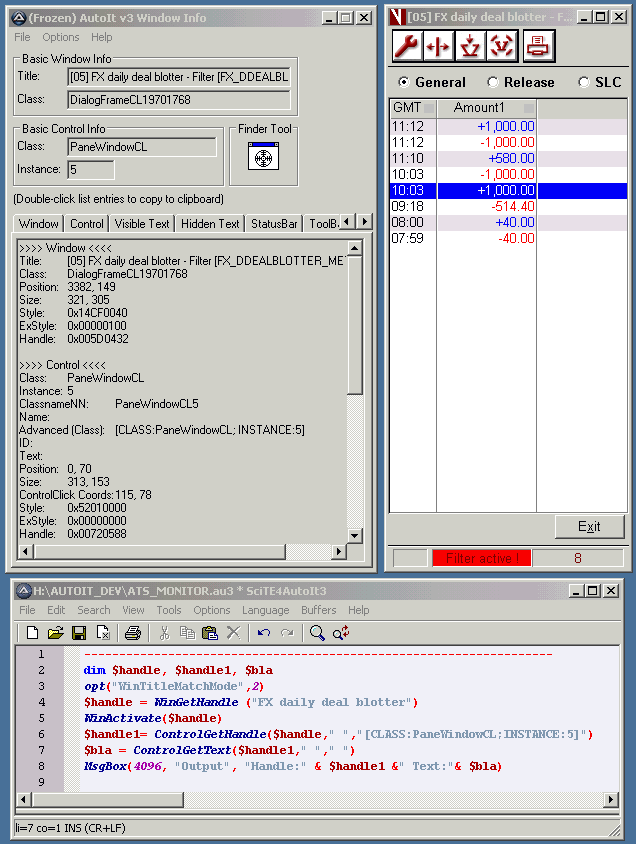This screenshot has height=844, width=636.
Task: Select the SLC radio button
Action: pyautogui.click(x=583, y=82)
